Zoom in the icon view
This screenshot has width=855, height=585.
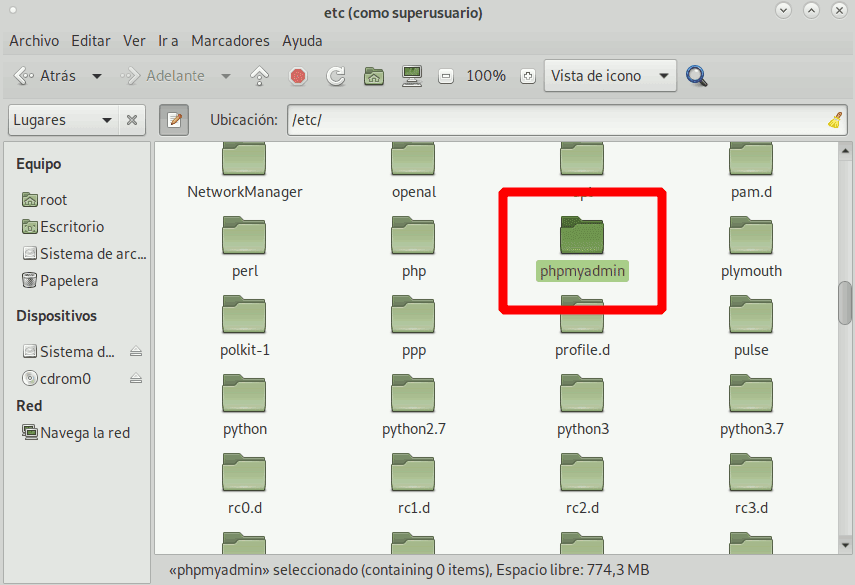tap(527, 76)
